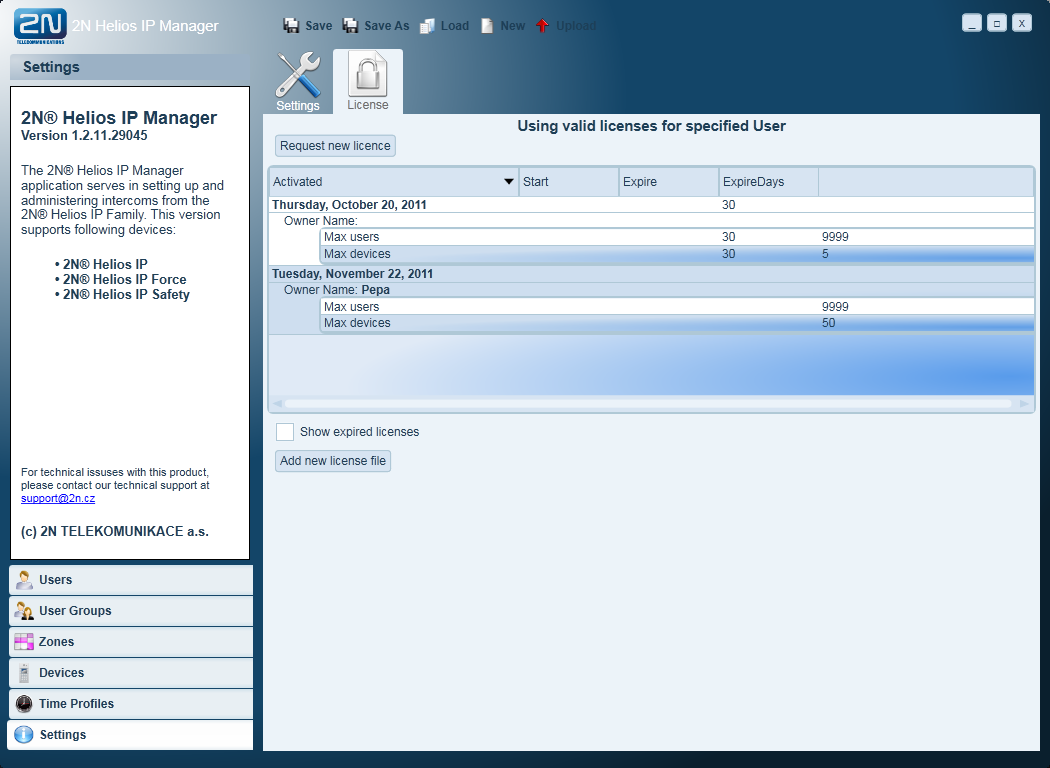Click the Users person icon in sidebar
Viewport: 1050px width, 768px height.
coord(24,580)
